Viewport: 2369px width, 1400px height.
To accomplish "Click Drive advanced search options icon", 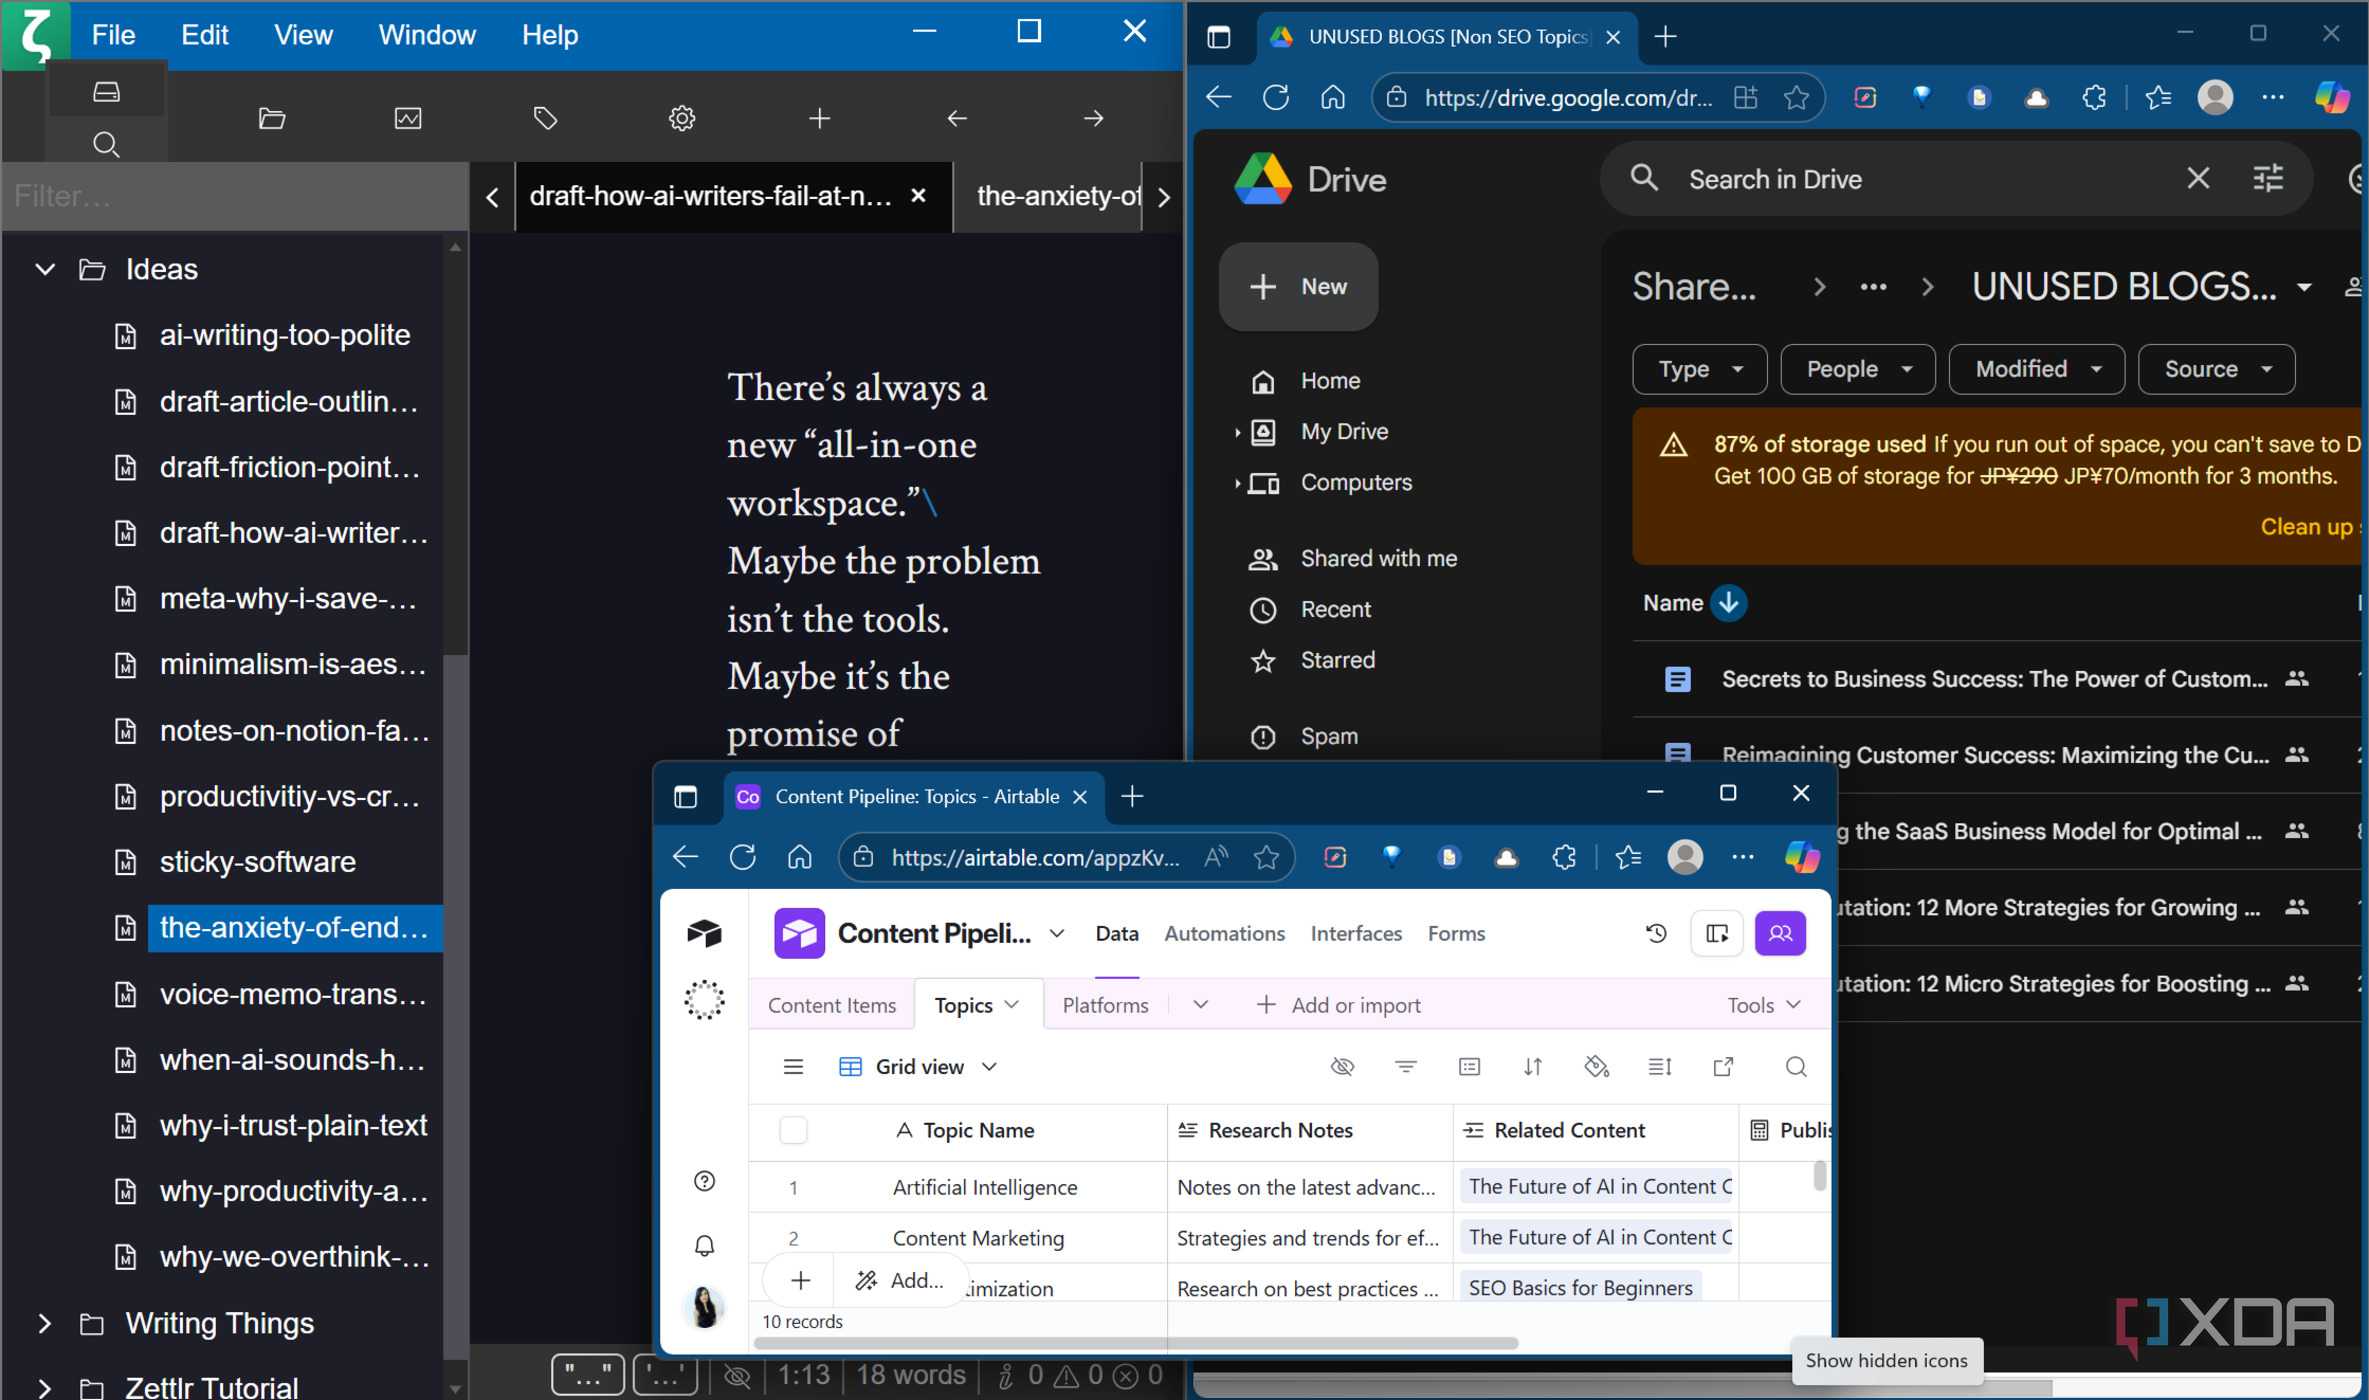I will 2267,179.
